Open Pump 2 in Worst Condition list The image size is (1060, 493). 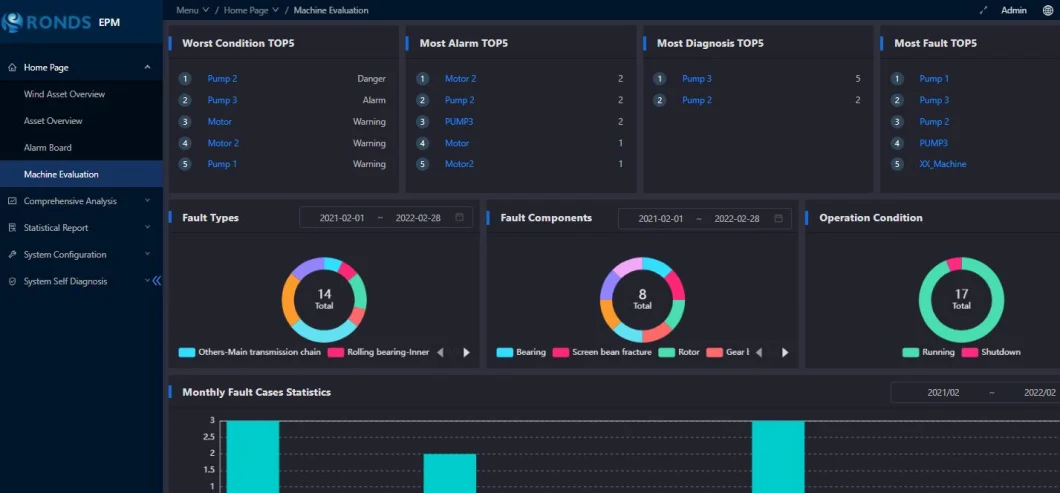[222, 78]
